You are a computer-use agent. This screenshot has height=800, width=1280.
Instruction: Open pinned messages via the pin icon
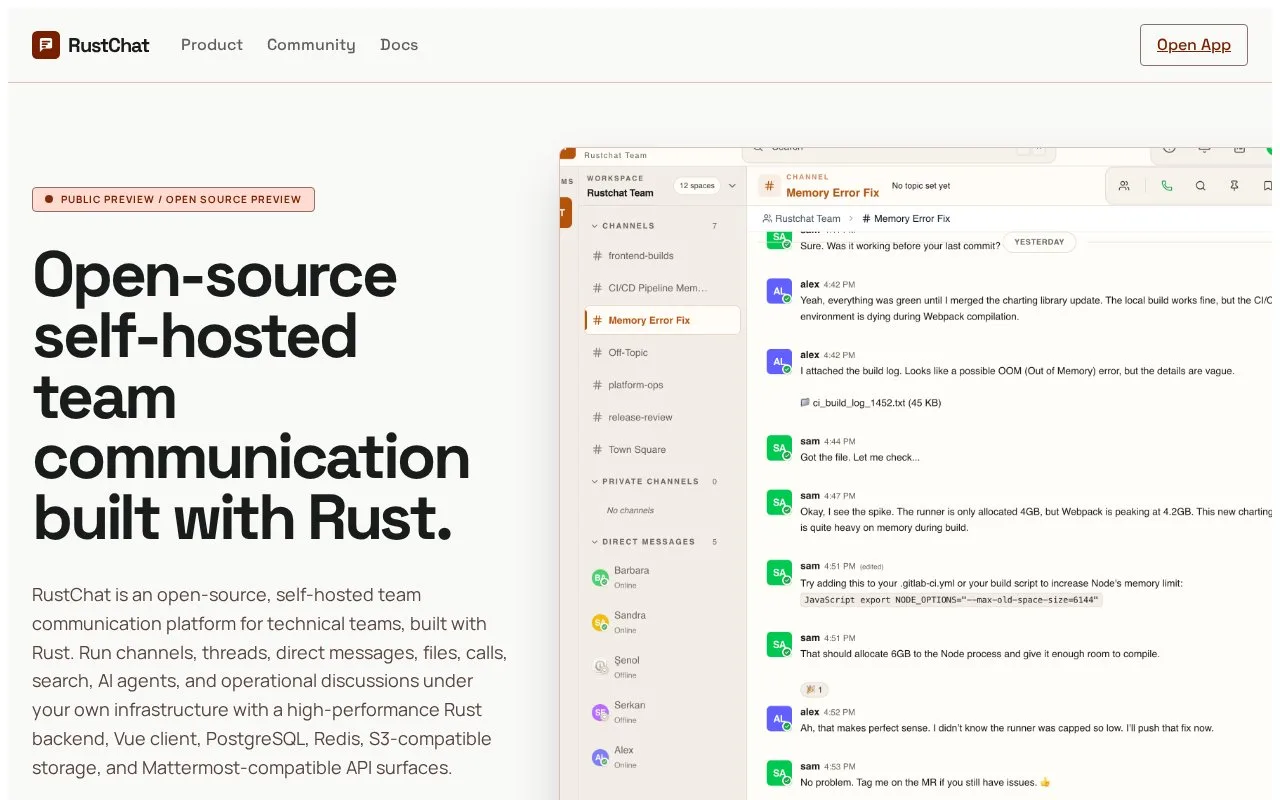[x=1235, y=185]
